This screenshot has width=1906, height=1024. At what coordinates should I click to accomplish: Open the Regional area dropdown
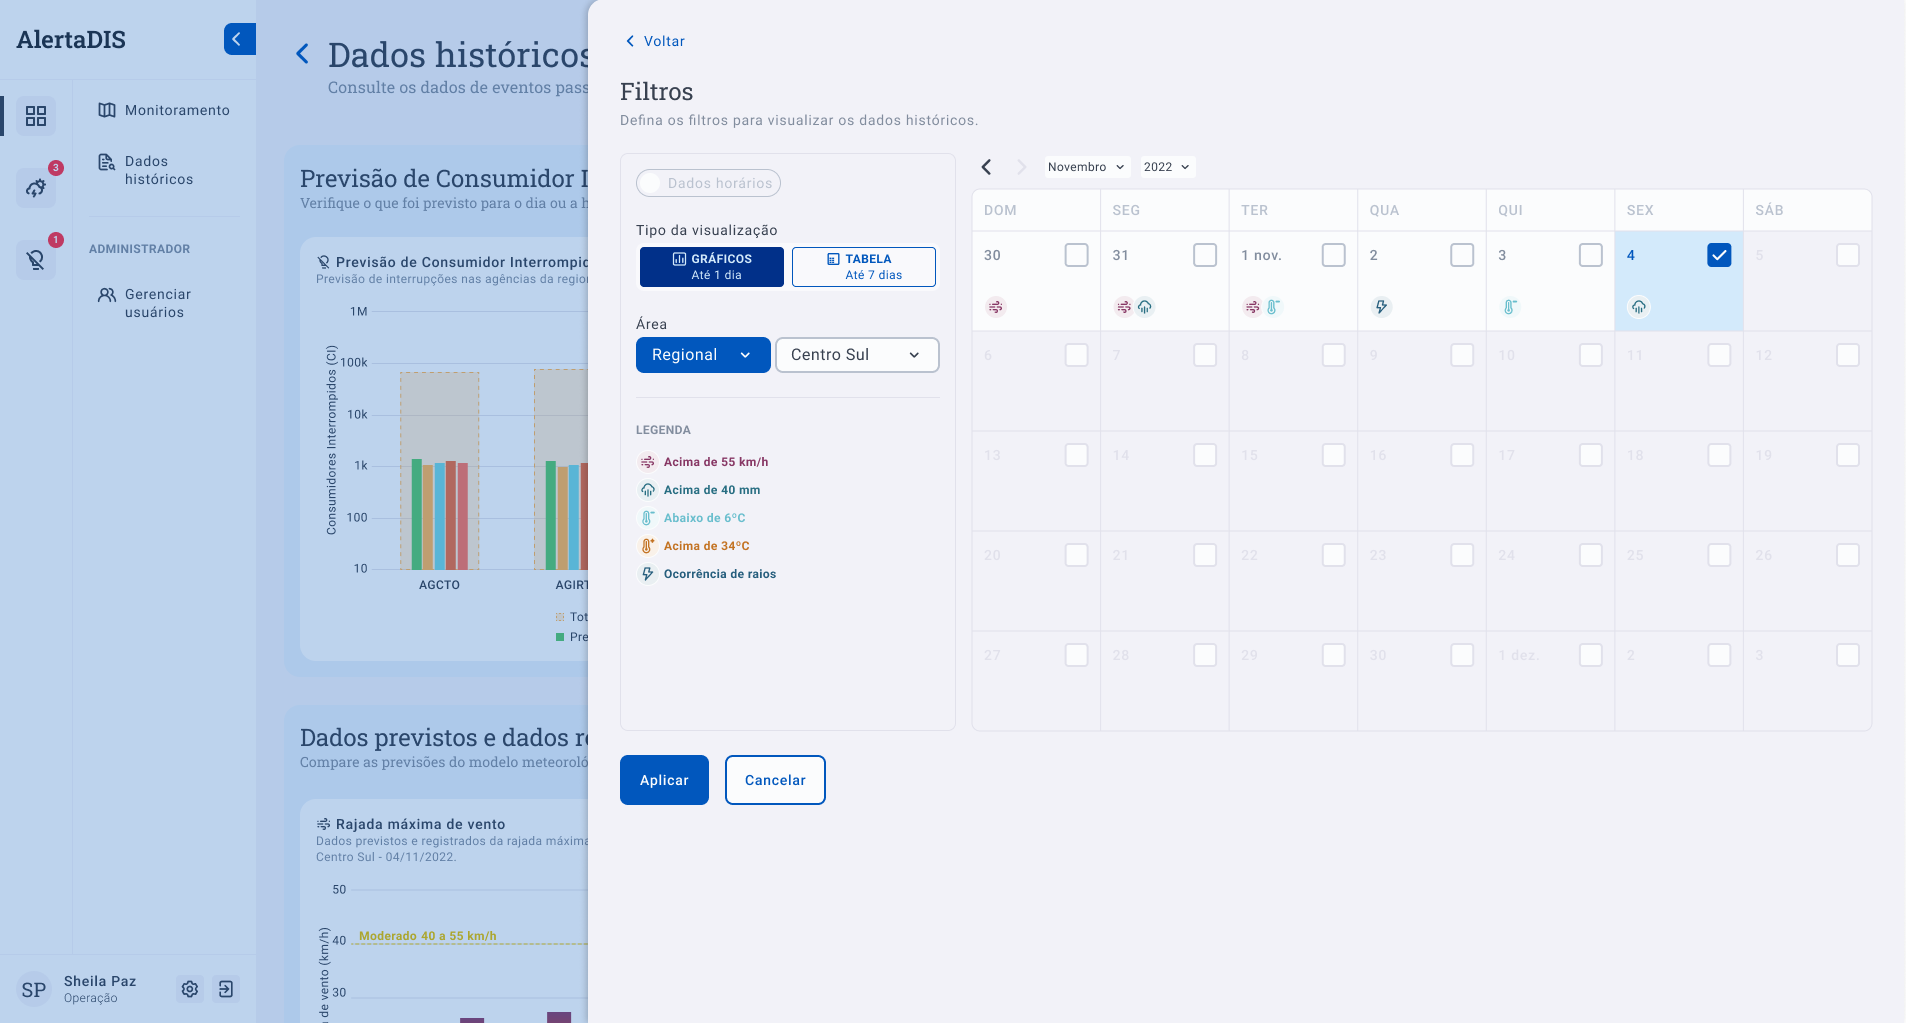702,355
